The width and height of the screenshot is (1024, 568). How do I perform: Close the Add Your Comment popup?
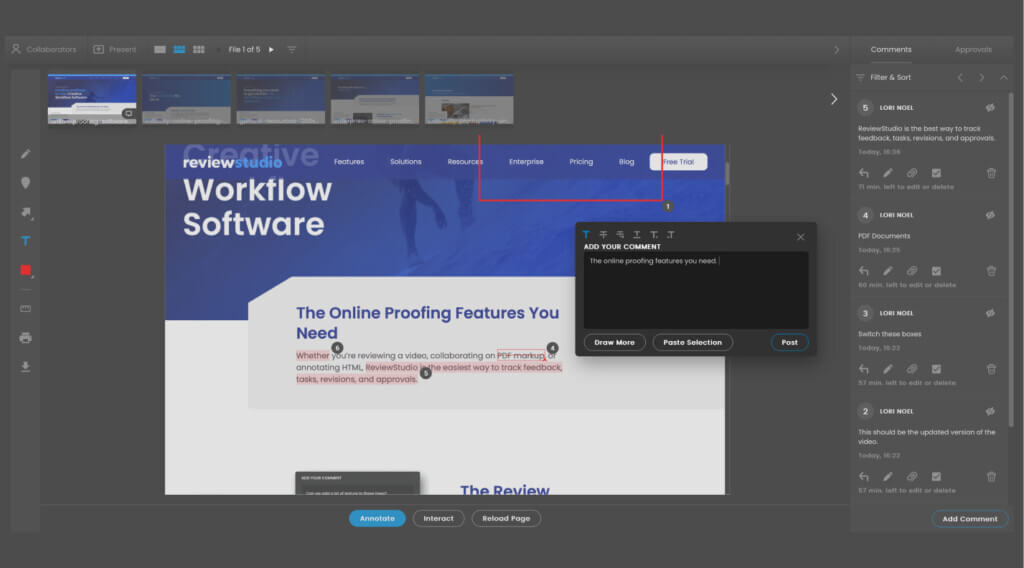point(801,237)
